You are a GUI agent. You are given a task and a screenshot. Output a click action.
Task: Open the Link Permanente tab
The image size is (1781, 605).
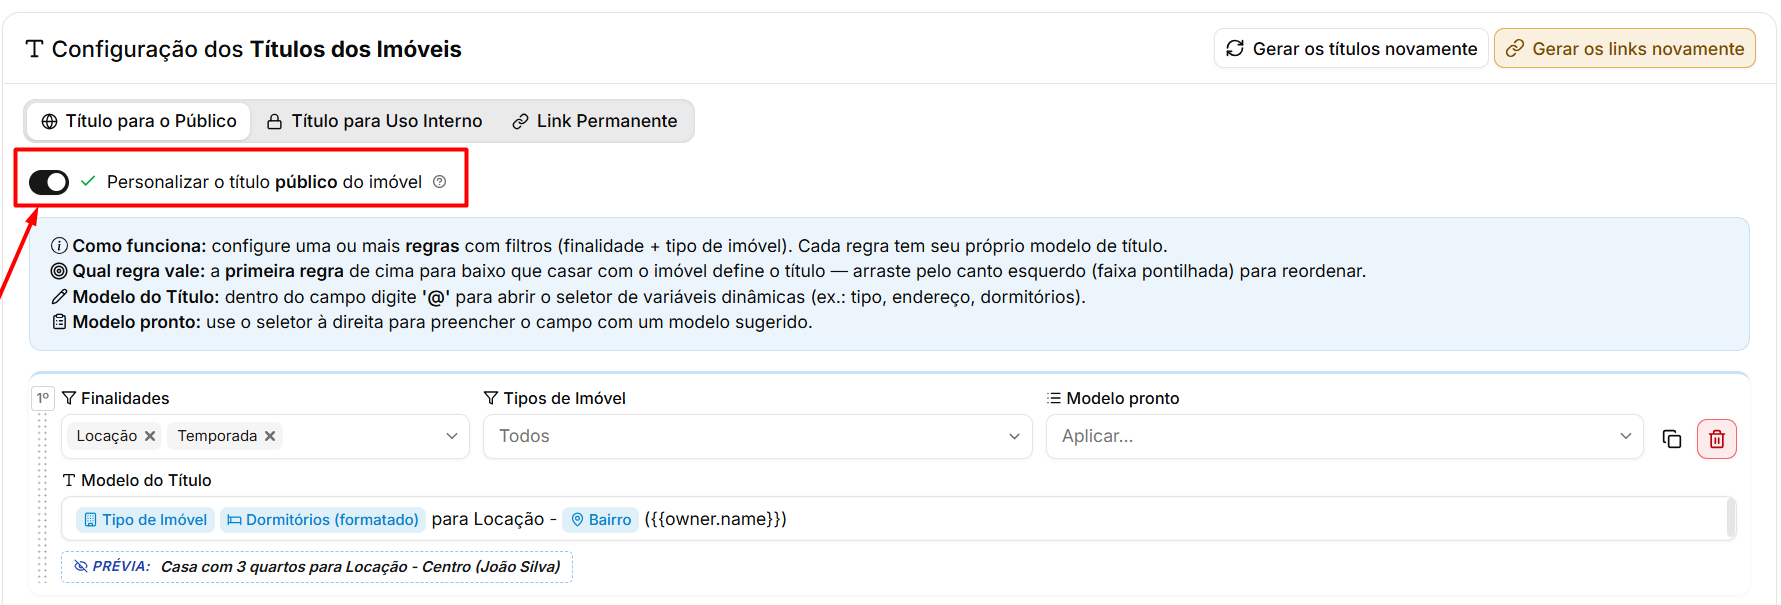[595, 121]
